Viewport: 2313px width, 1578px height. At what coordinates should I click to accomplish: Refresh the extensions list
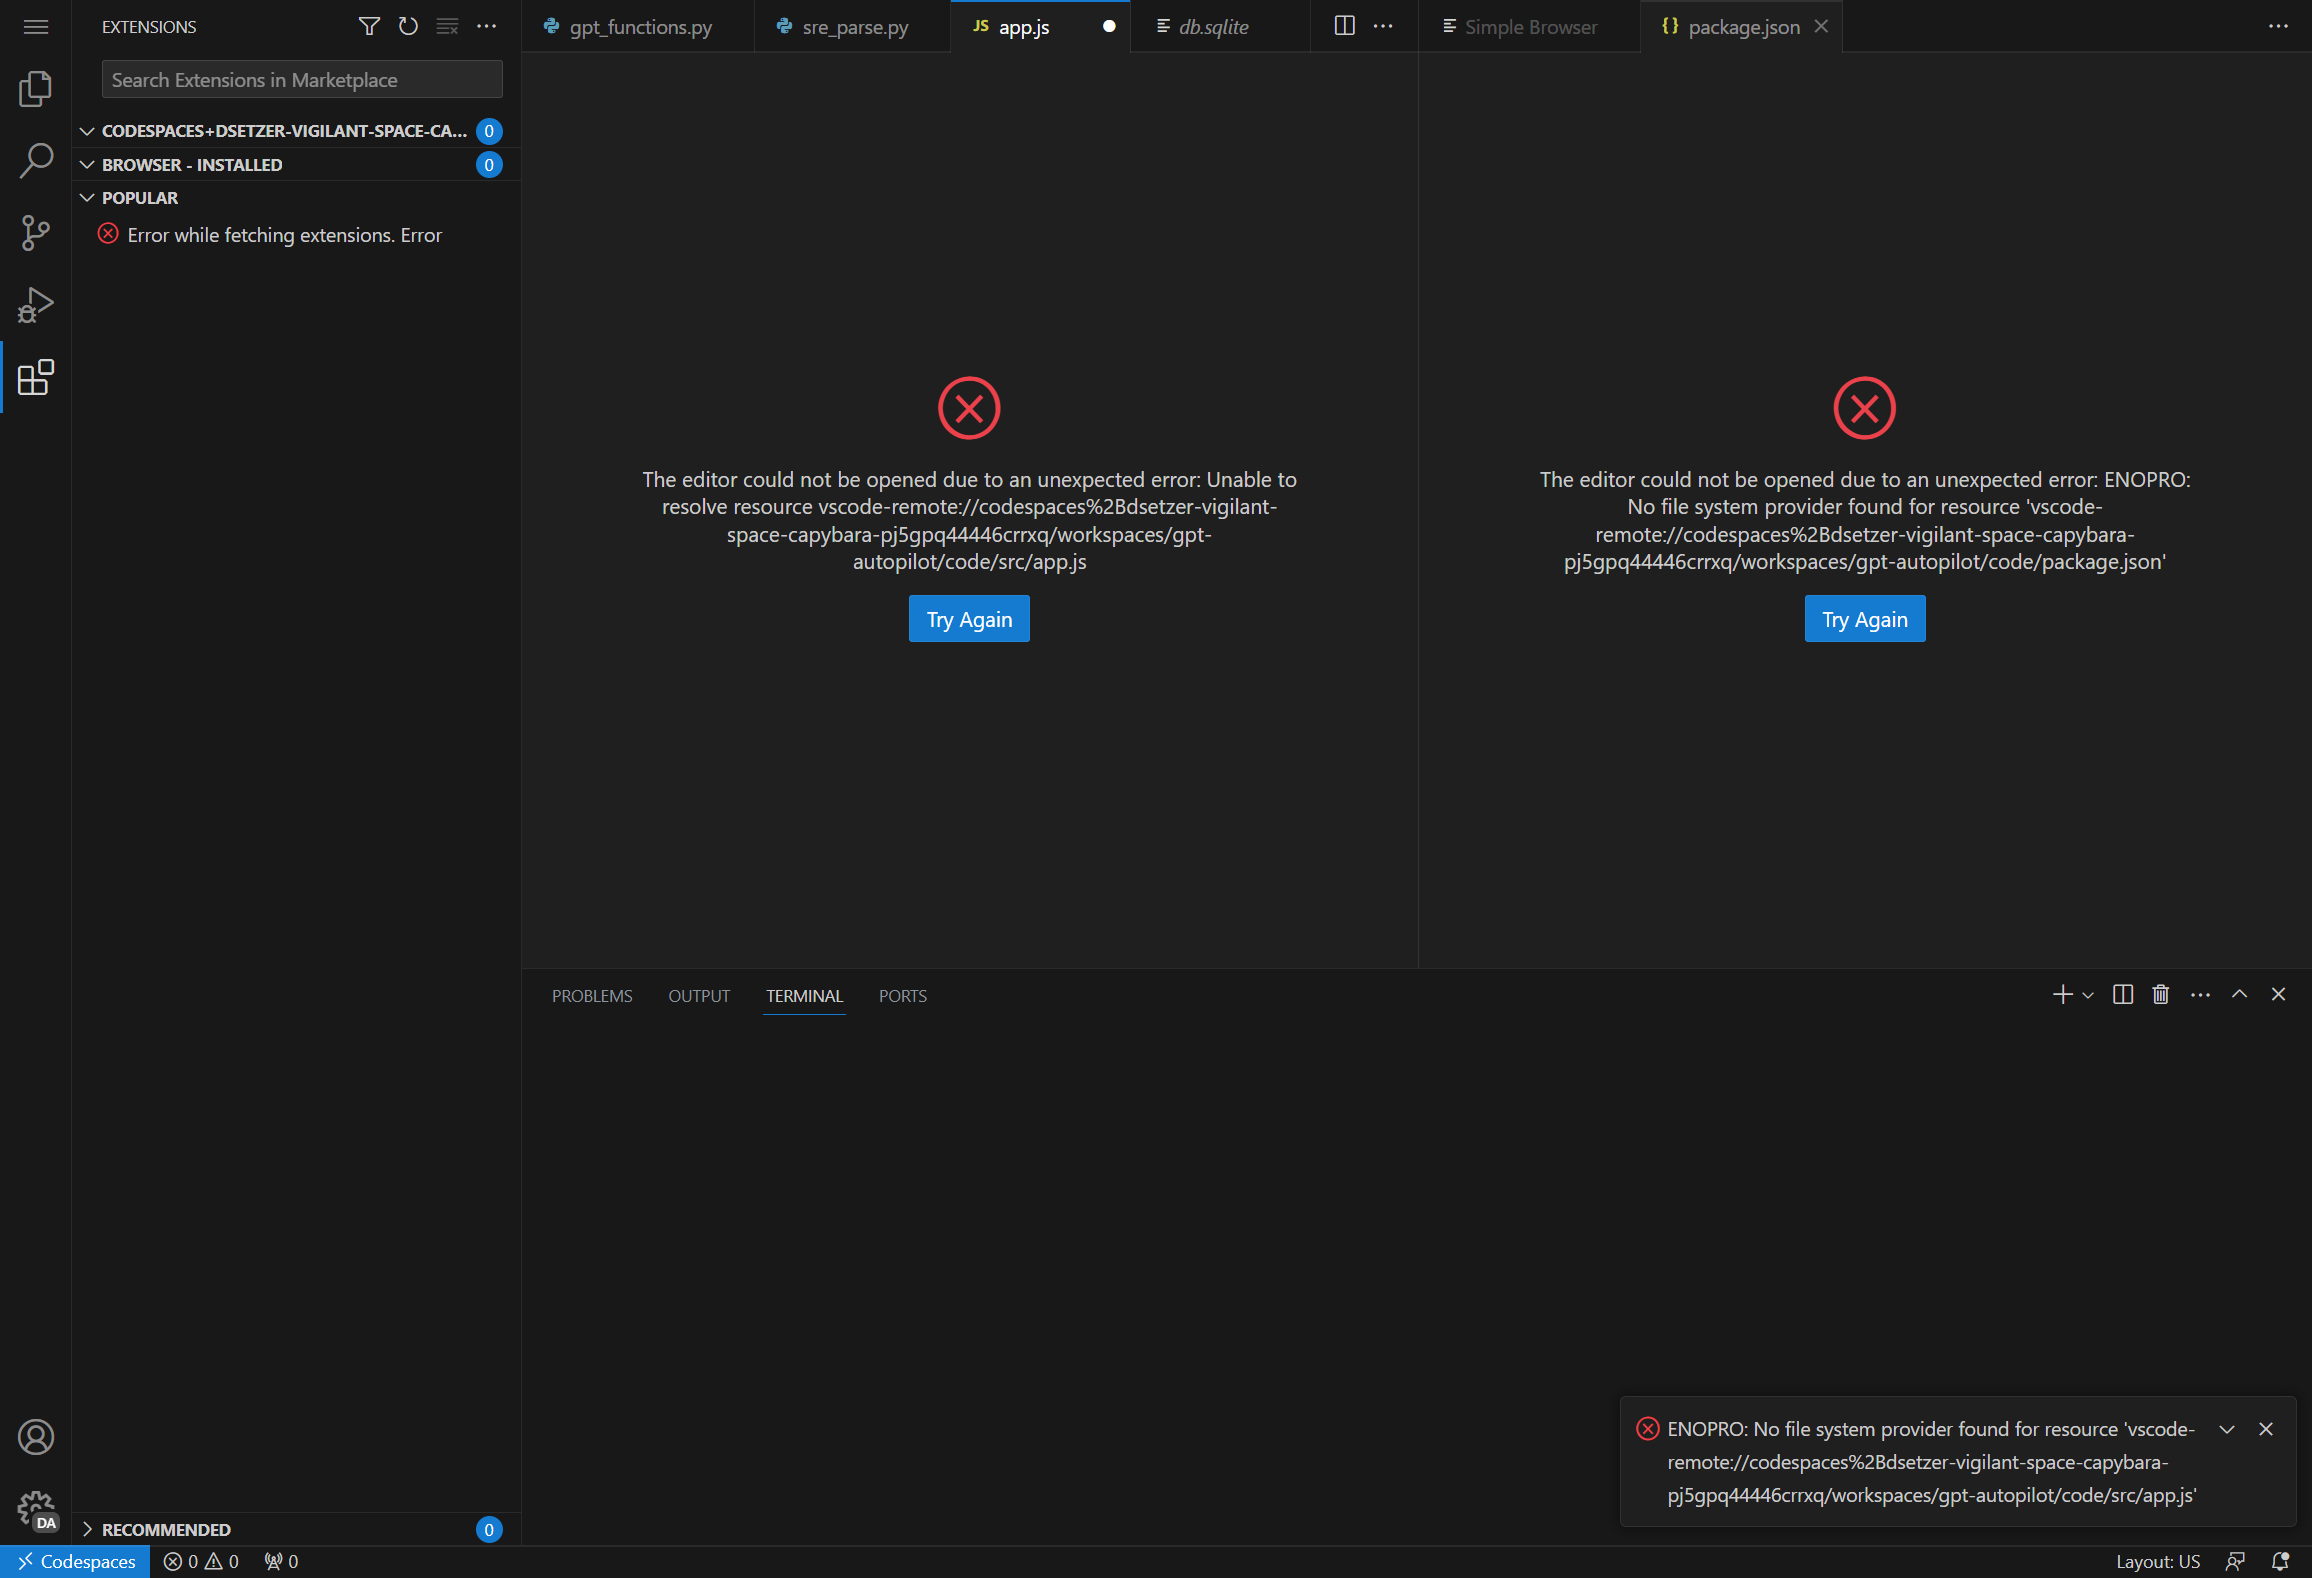[x=408, y=27]
